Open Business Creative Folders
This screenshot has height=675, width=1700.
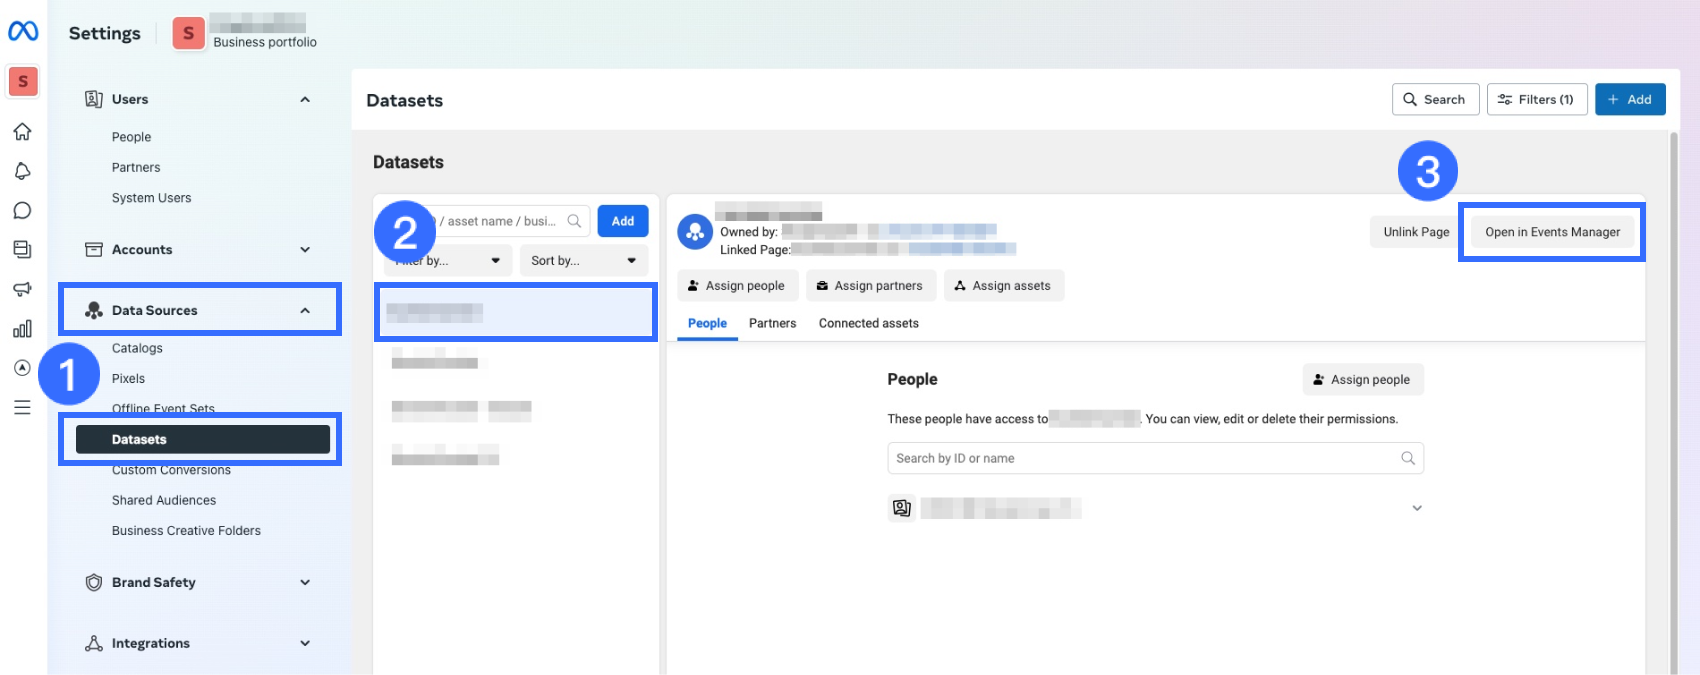(186, 530)
